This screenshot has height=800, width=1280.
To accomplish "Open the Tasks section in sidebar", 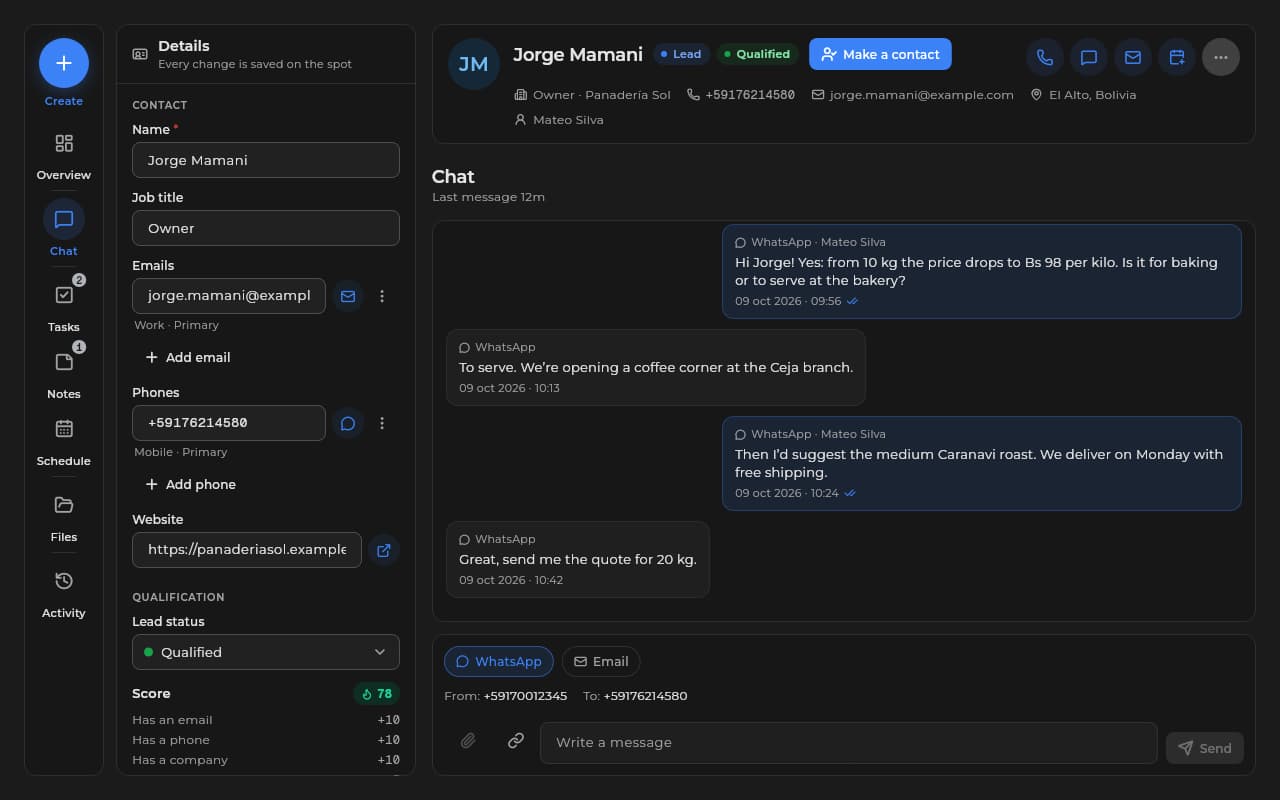I will [x=64, y=307].
